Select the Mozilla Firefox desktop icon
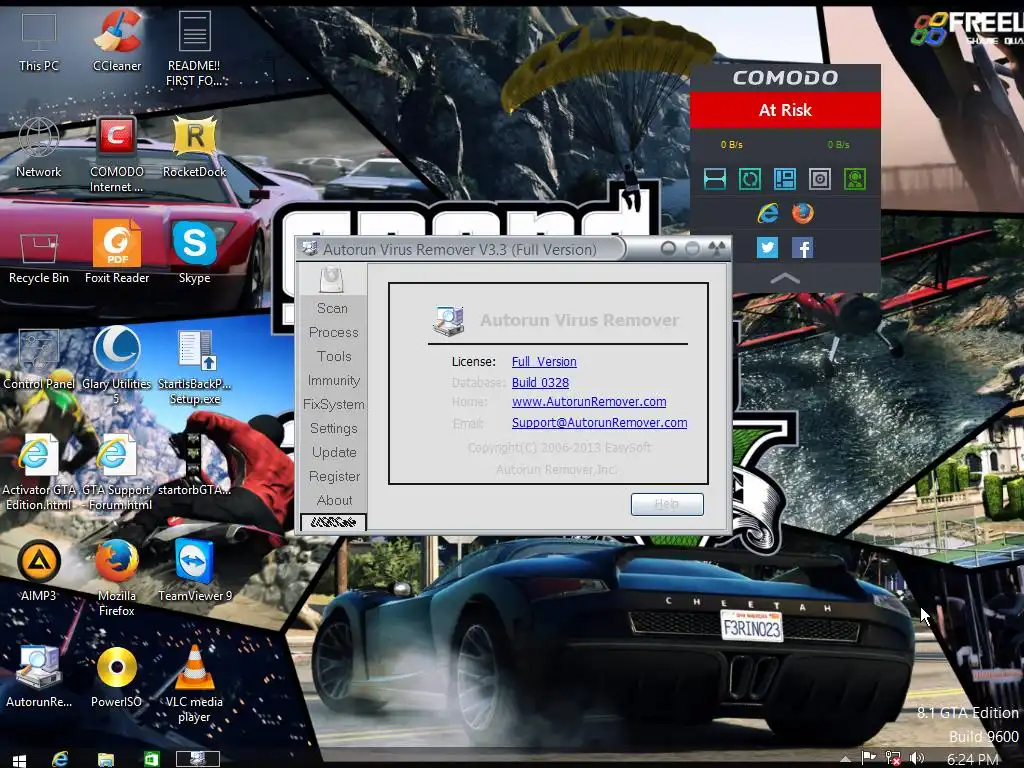The image size is (1024, 768). click(x=117, y=578)
